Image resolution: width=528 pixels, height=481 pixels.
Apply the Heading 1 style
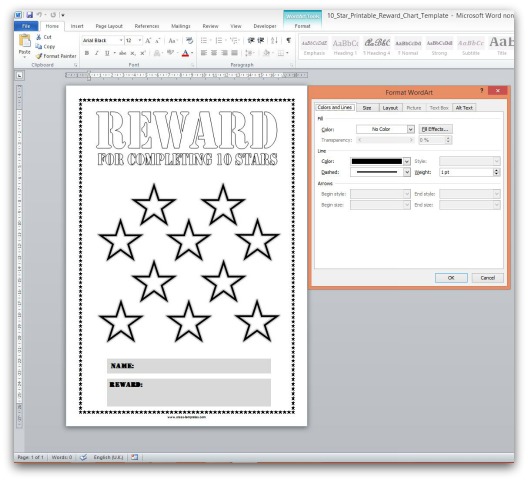[345, 47]
